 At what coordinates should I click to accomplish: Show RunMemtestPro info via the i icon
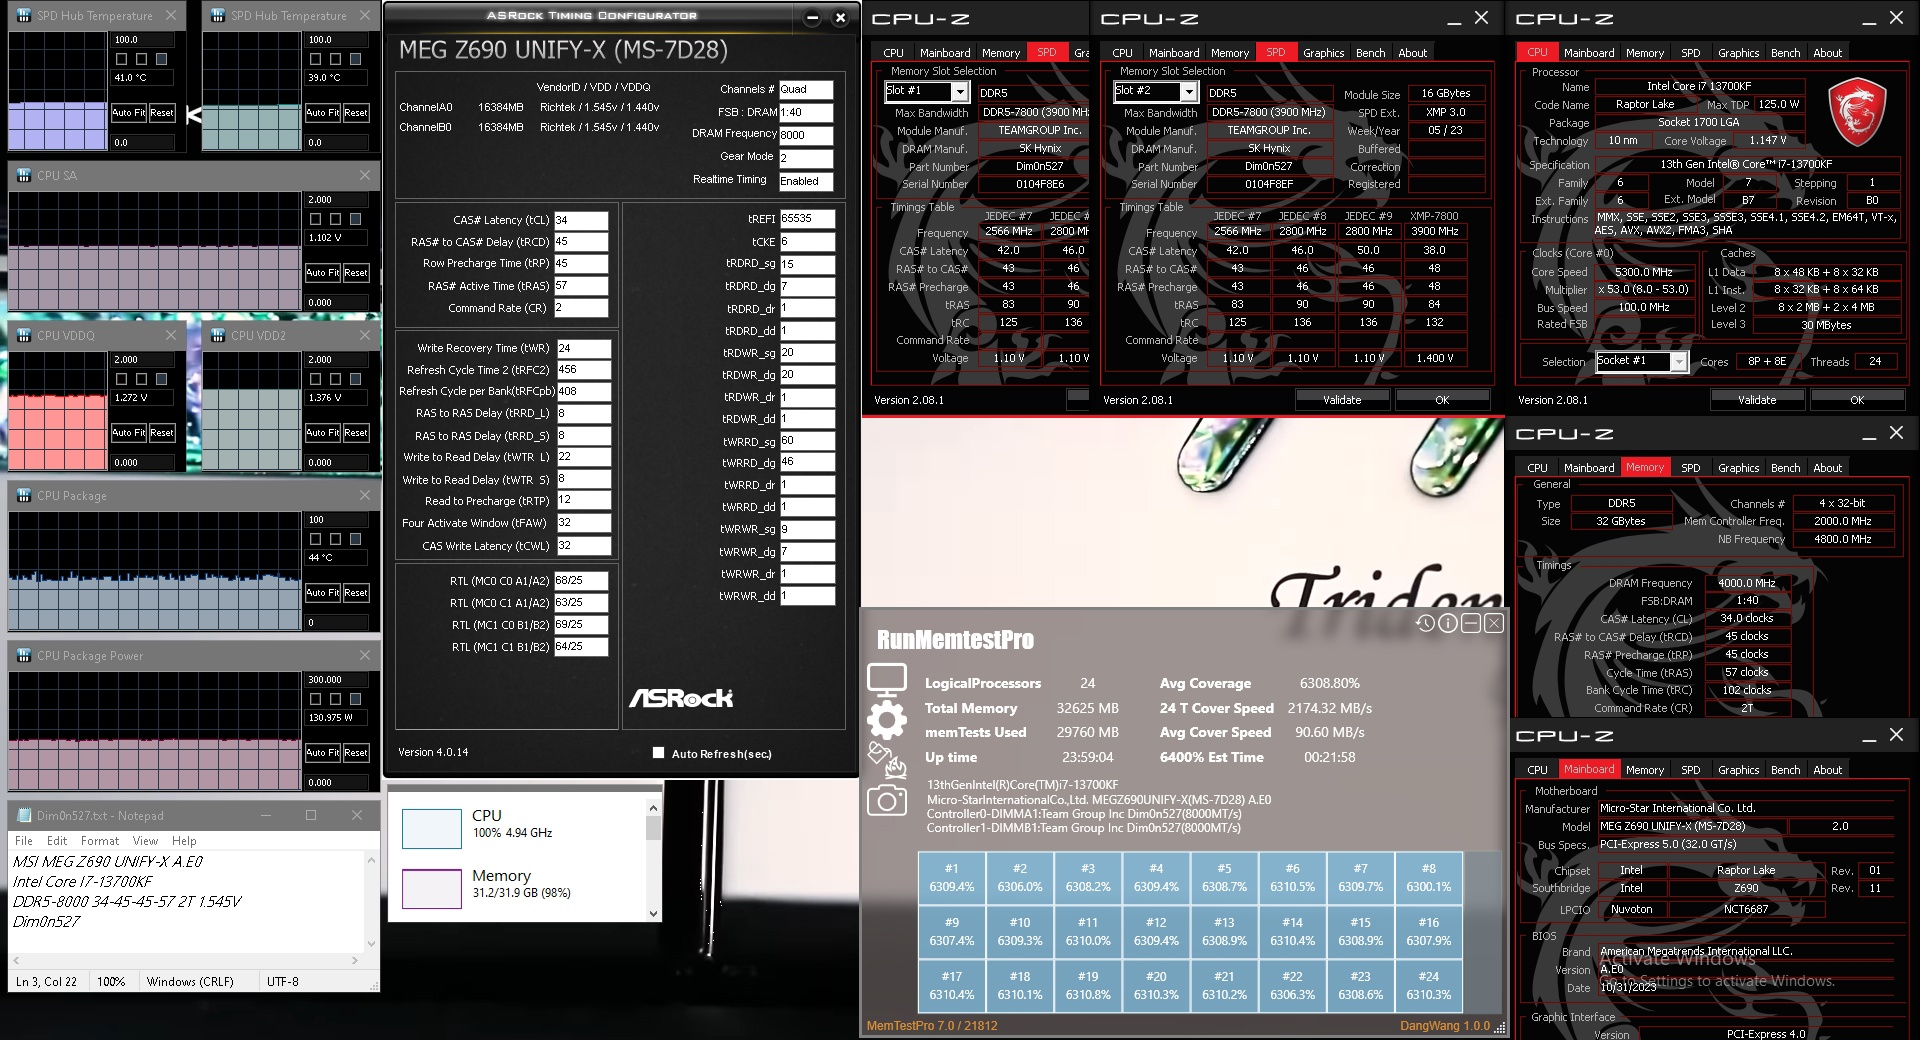[x=1448, y=623]
